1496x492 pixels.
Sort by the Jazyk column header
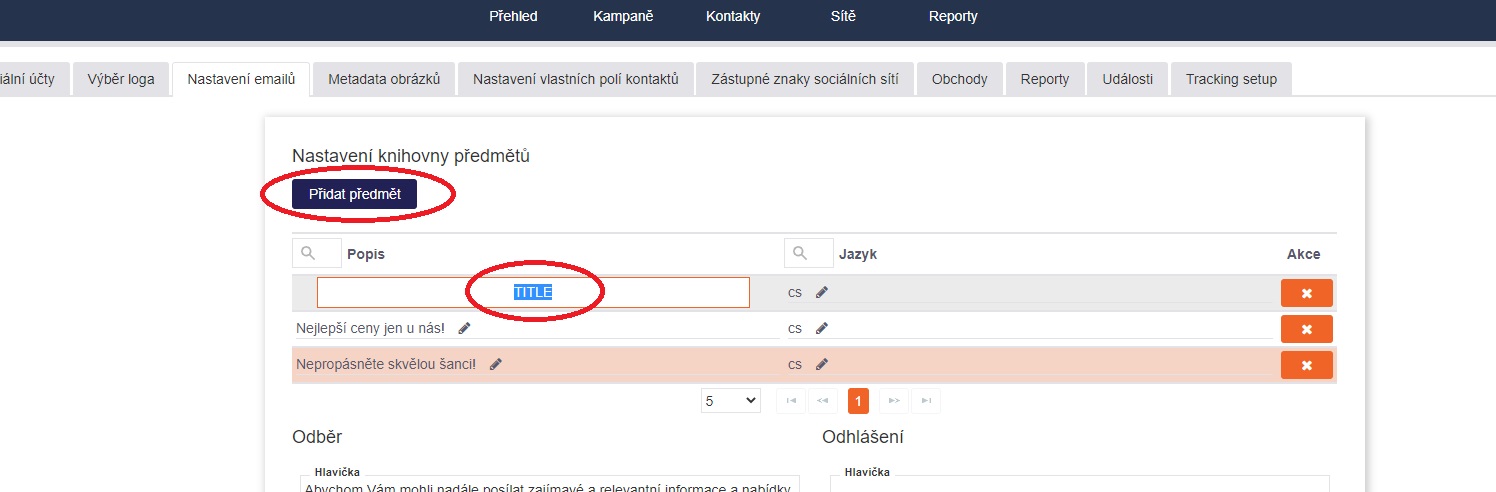[x=858, y=254]
